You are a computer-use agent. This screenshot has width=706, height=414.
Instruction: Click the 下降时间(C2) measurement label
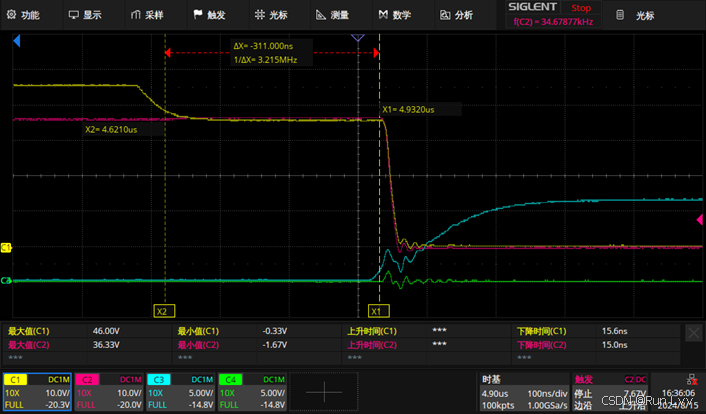click(542, 345)
